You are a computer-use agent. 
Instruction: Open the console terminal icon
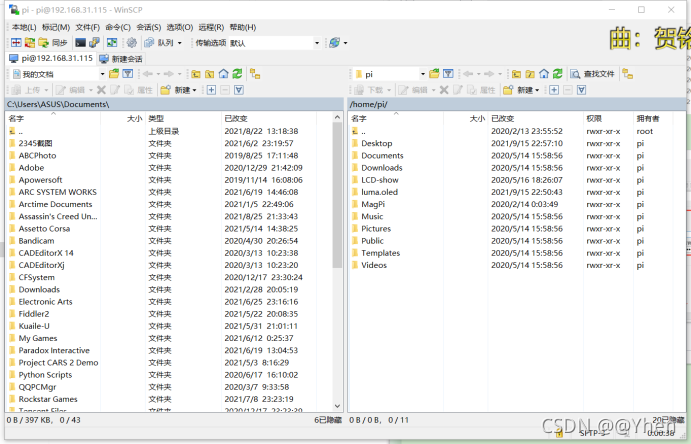(x=80, y=43)
